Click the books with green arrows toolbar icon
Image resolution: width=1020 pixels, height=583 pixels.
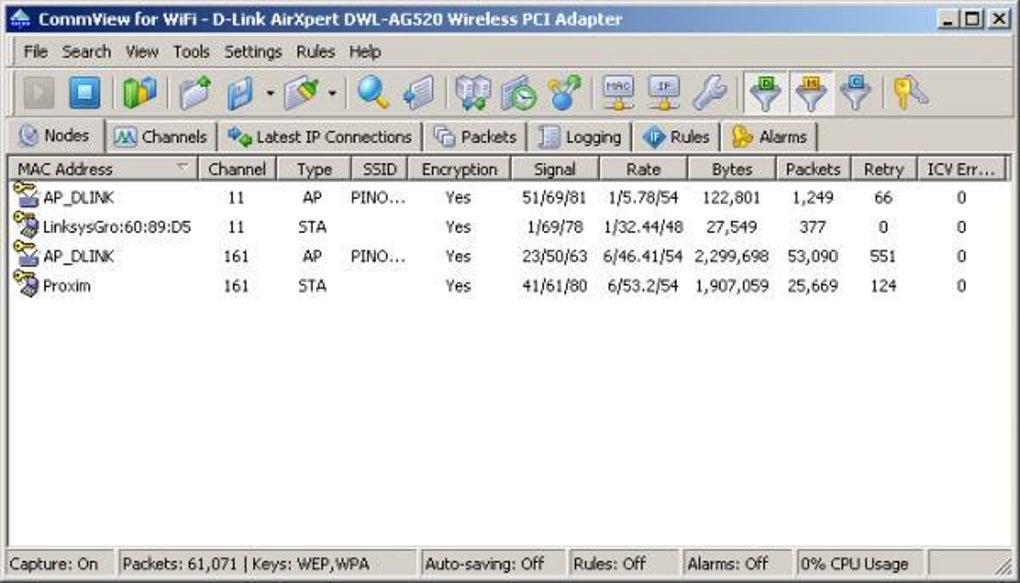[473, 93]
